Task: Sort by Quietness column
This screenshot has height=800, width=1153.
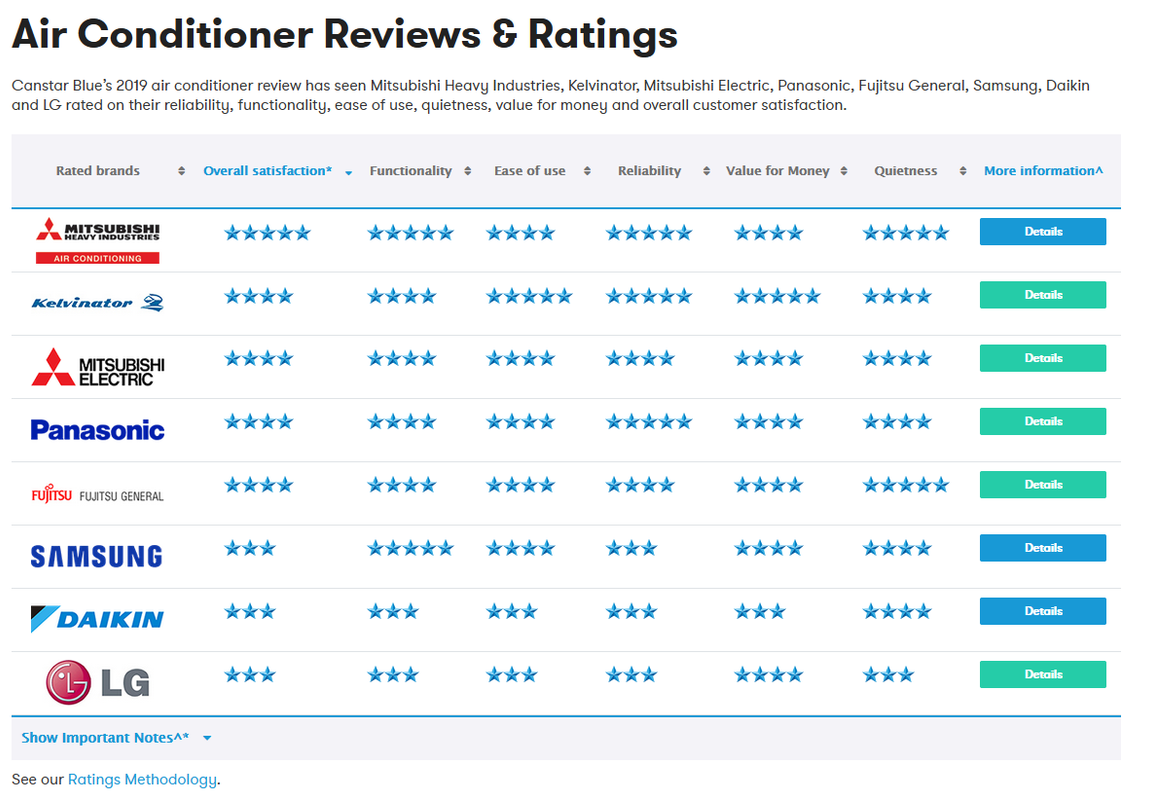Action: (x=963, y=171)
